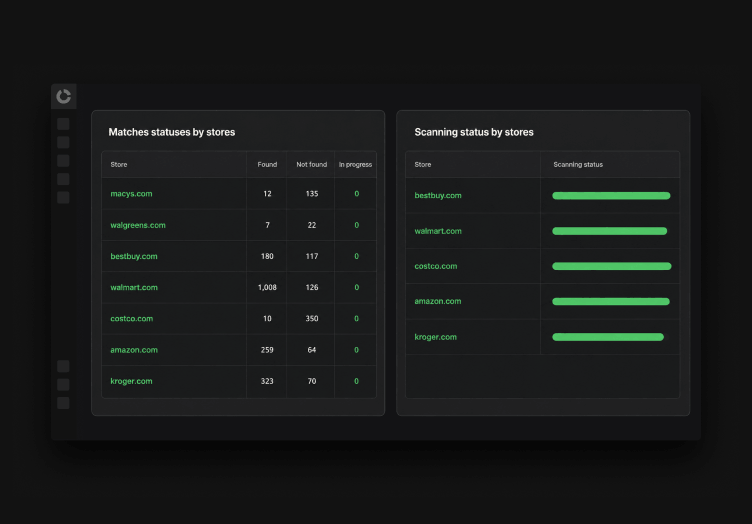Sort by In progress column header
Image resolution: width=752 pixels, height=524 pixels.
click(355, 164)
